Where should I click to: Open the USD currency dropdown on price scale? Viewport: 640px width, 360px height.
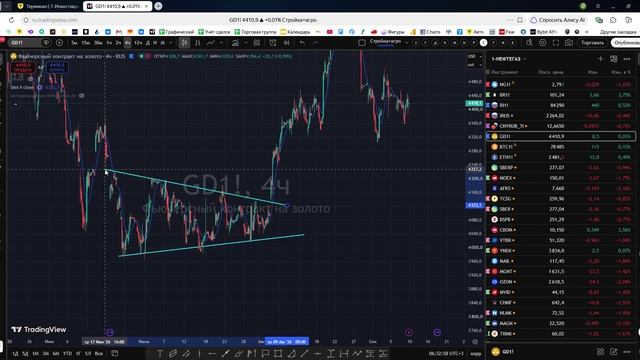[474, 56]
